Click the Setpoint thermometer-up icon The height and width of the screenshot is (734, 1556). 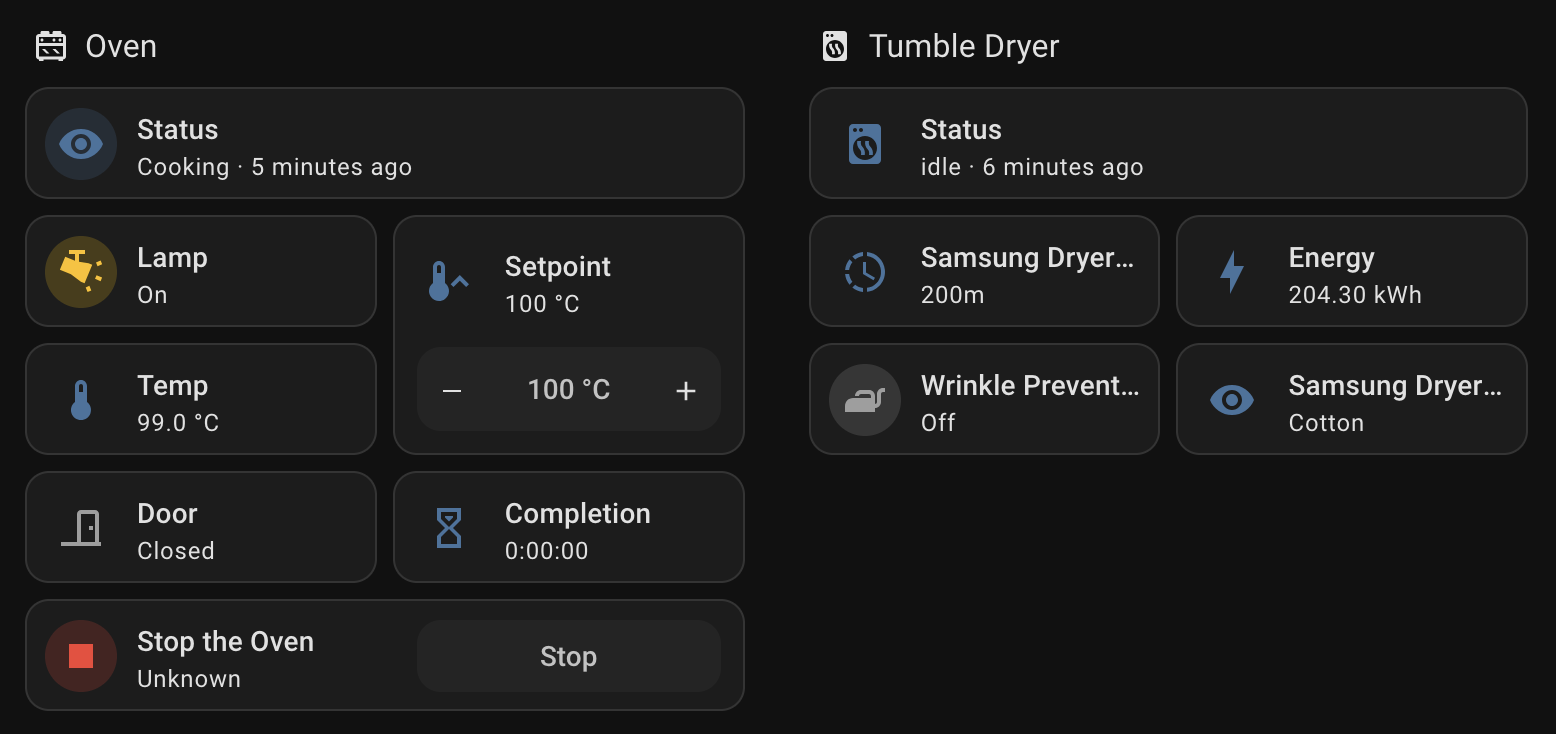449,282
